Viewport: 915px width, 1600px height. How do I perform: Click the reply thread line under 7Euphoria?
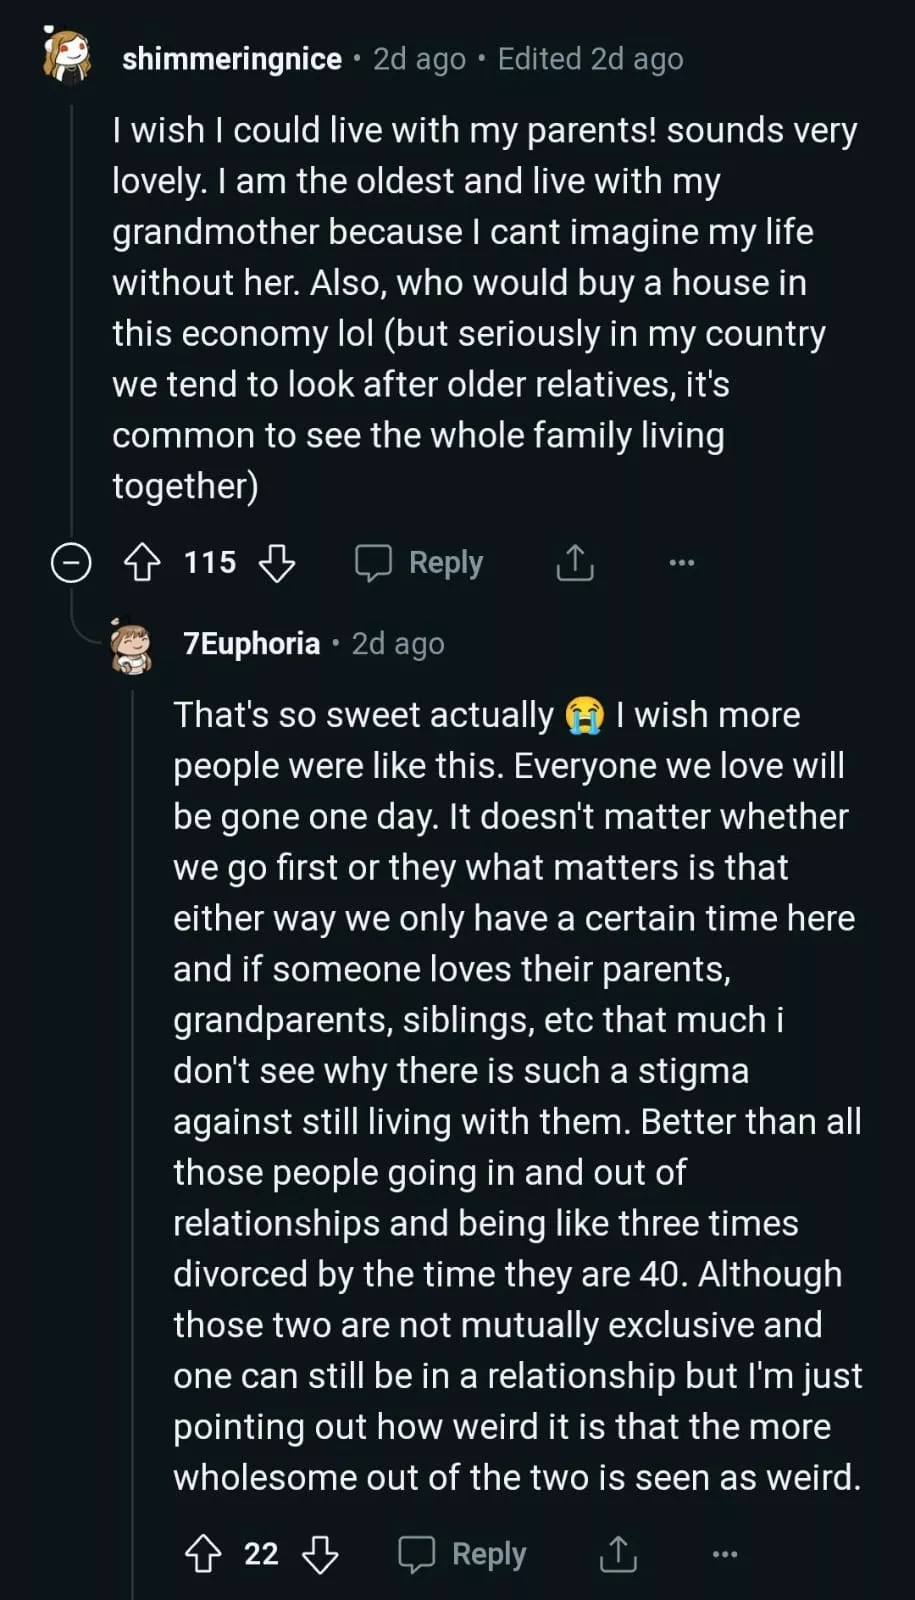point(133,1100)
